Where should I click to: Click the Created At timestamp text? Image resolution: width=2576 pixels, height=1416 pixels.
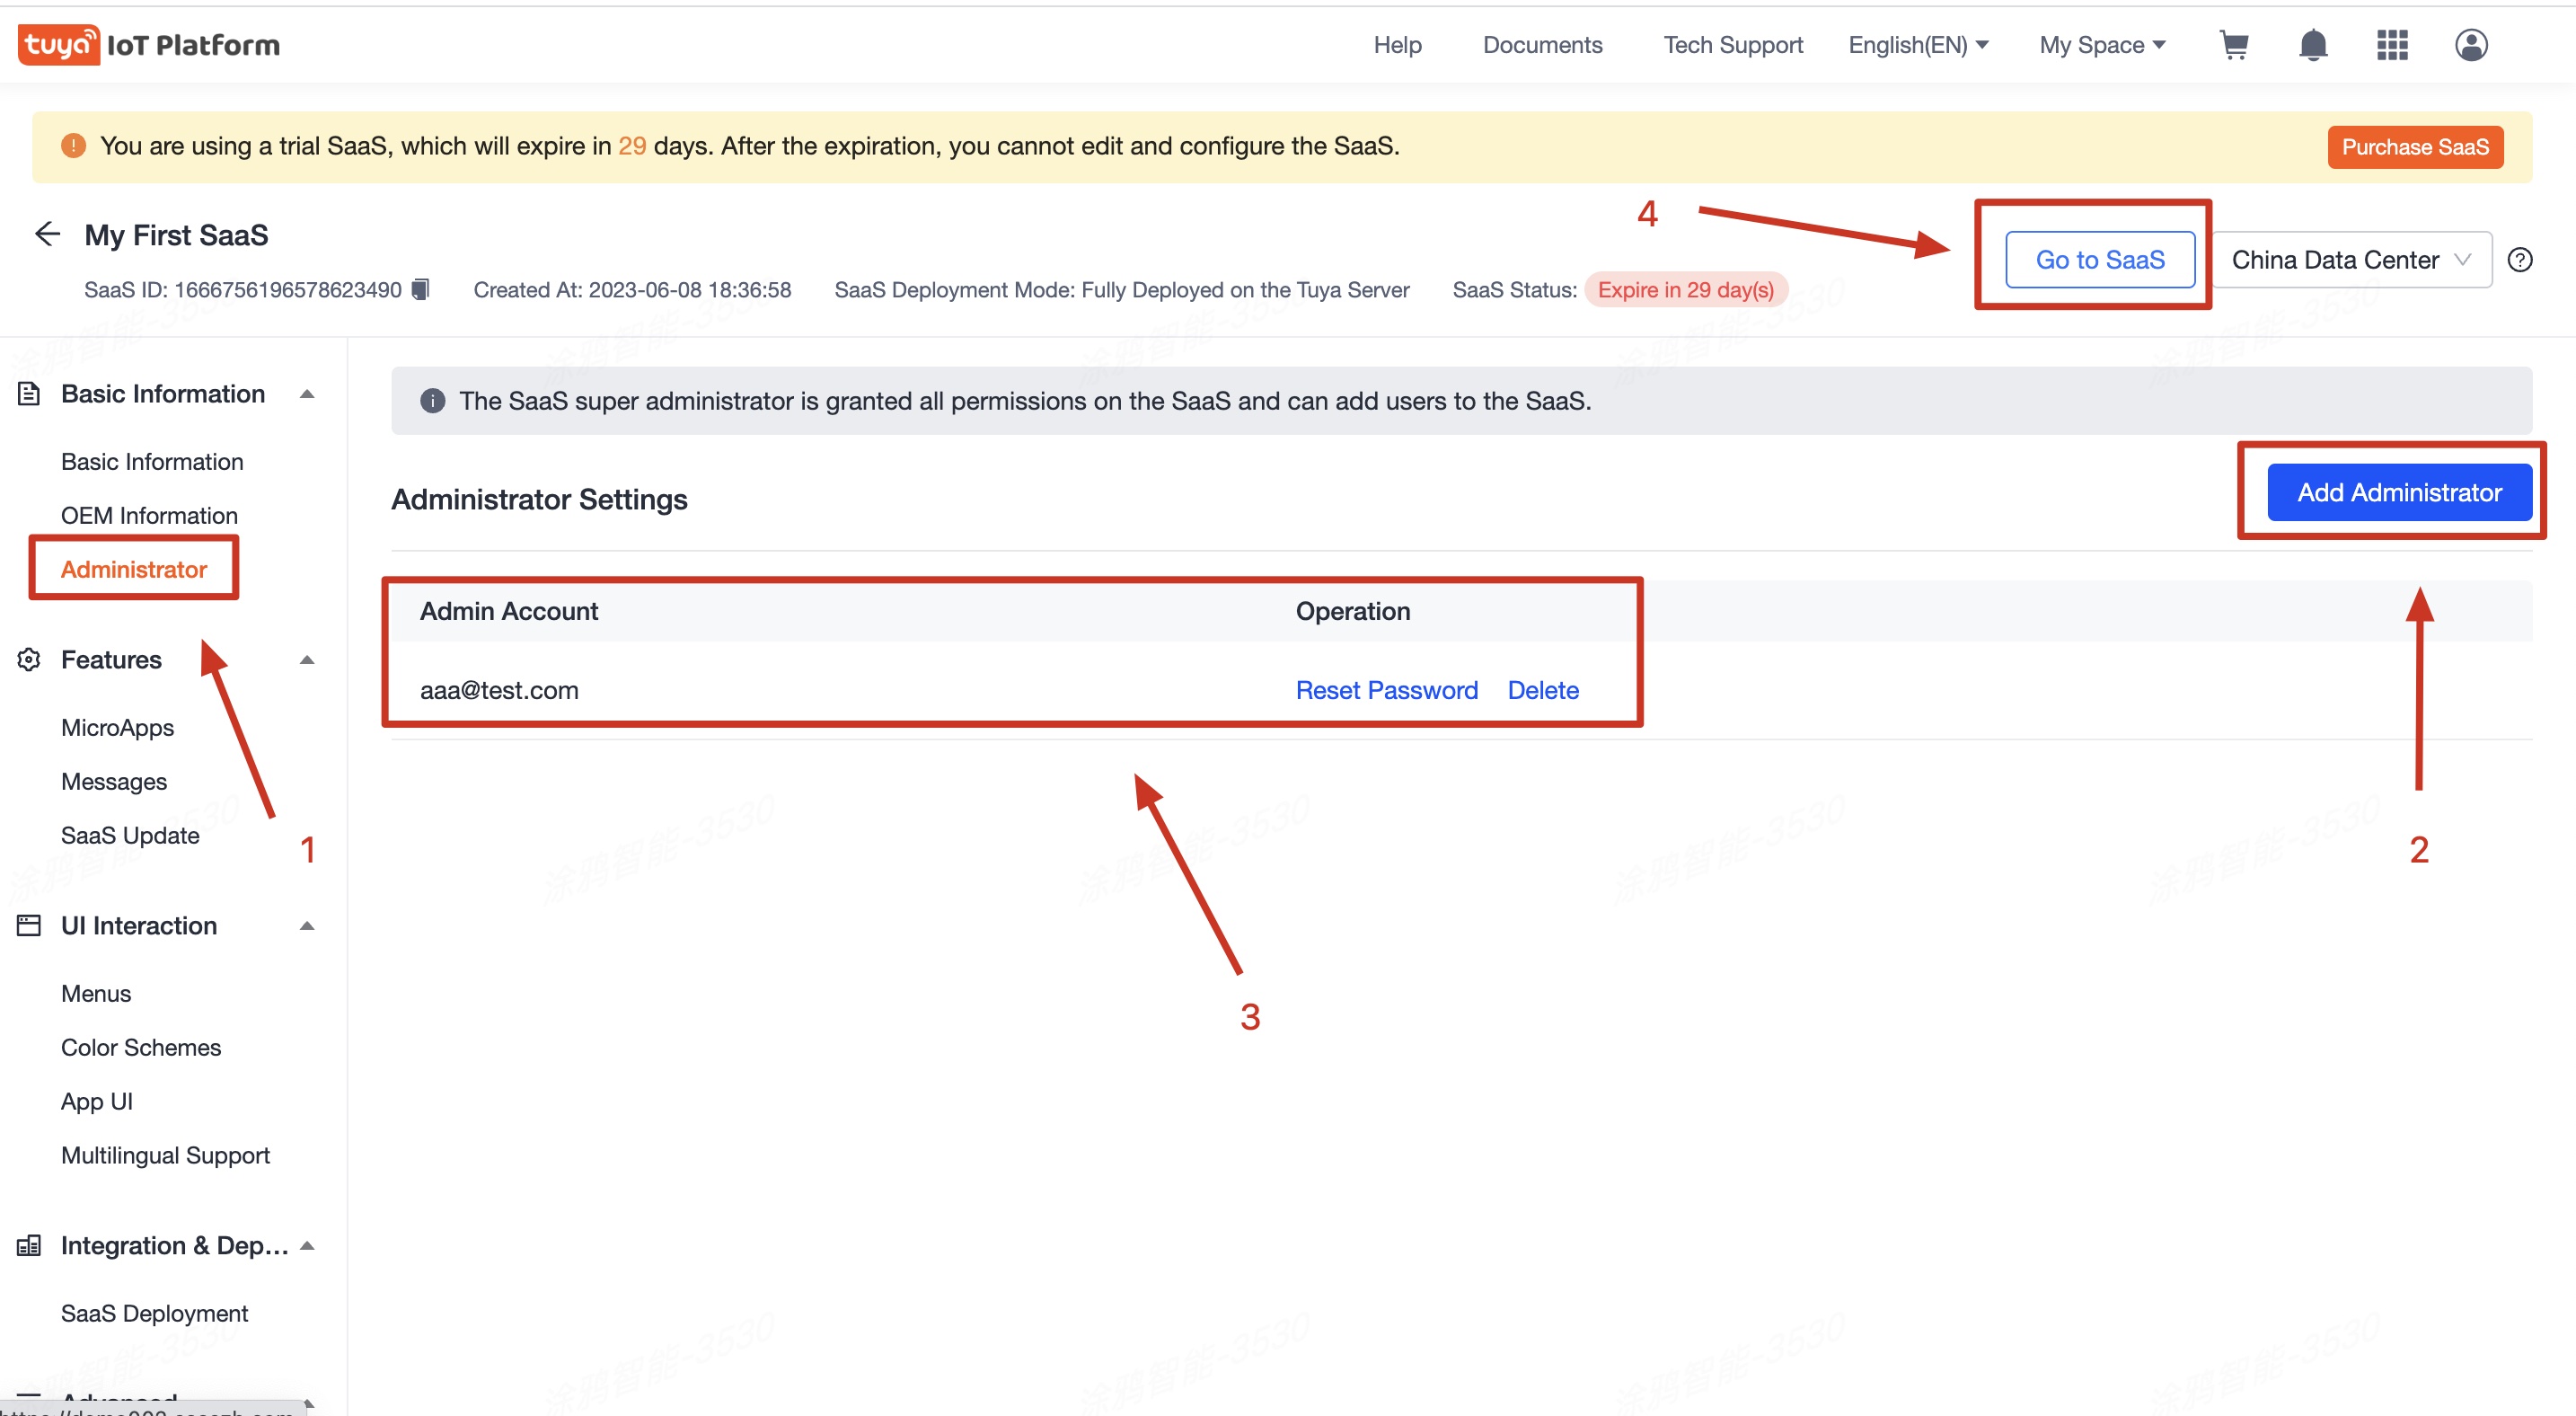coord(632,290)
